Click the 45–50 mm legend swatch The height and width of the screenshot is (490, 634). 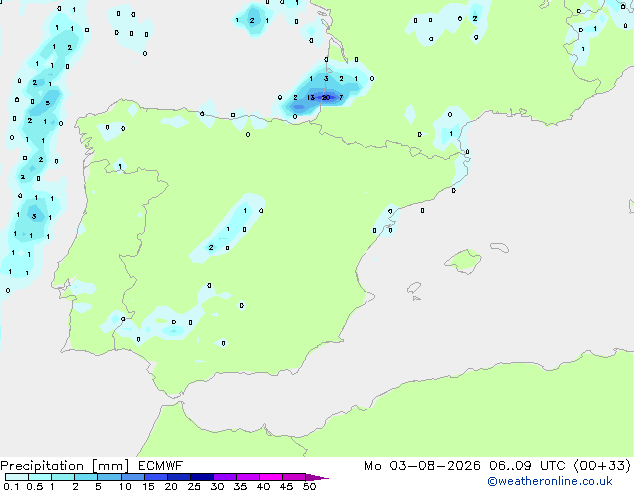(294, 477)
